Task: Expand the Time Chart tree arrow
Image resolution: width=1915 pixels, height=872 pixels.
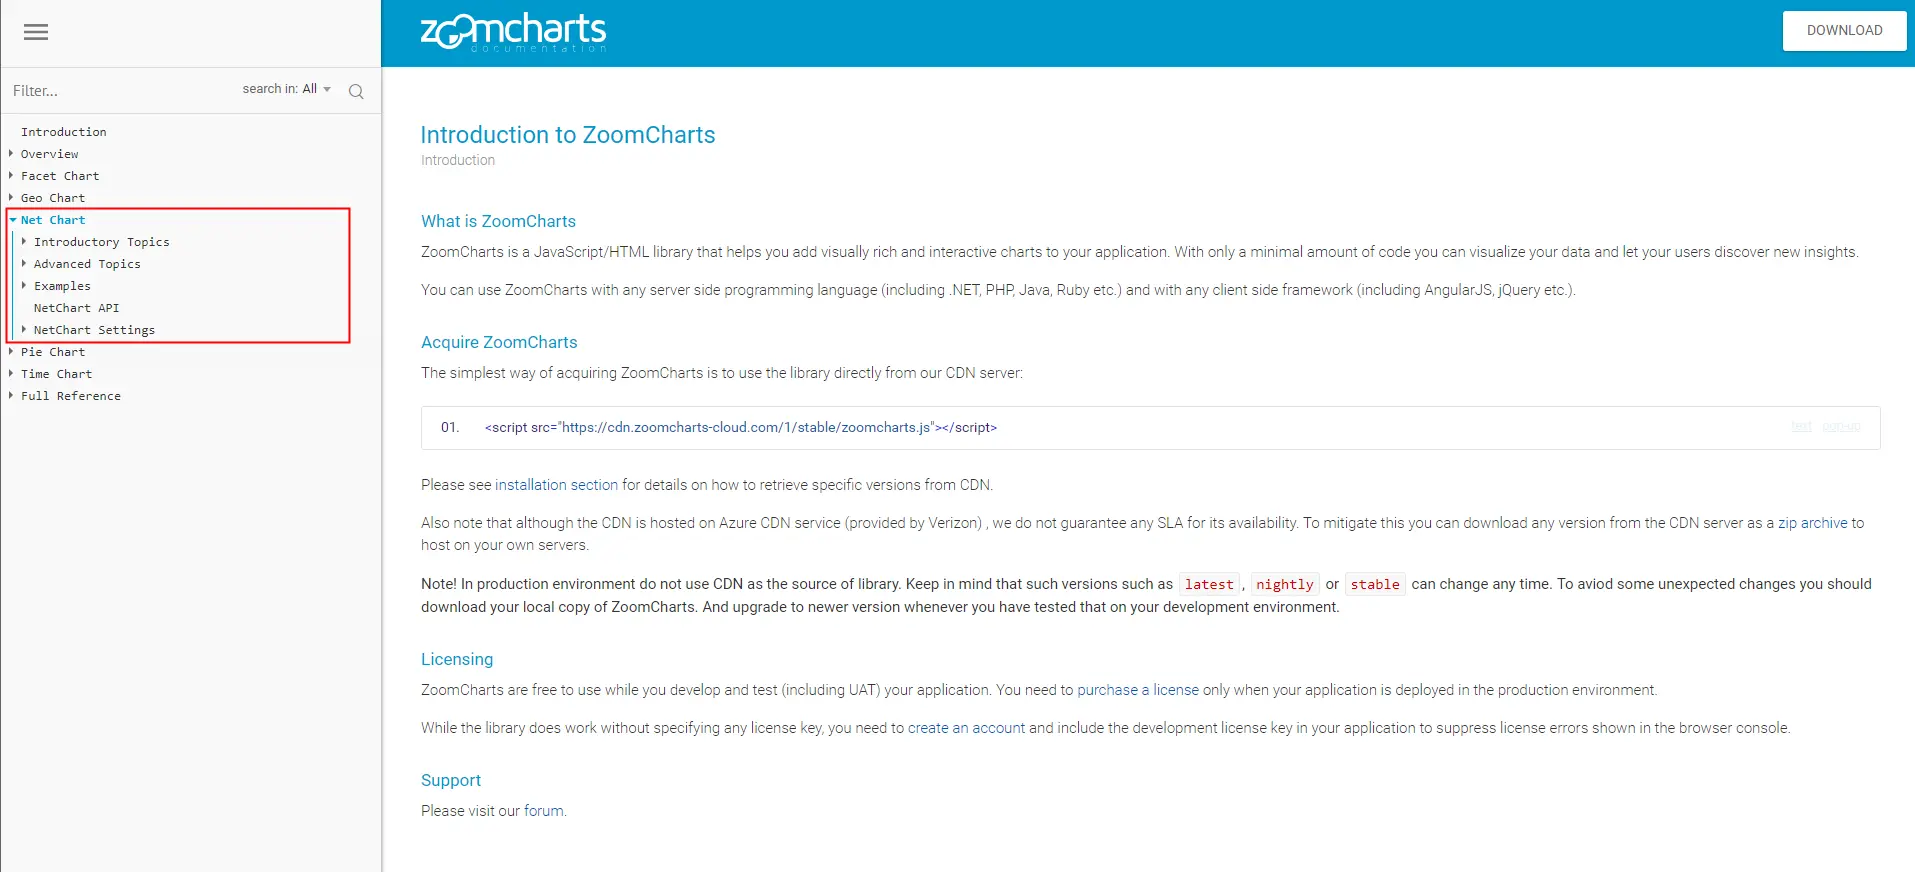Action: pos(11,374)
